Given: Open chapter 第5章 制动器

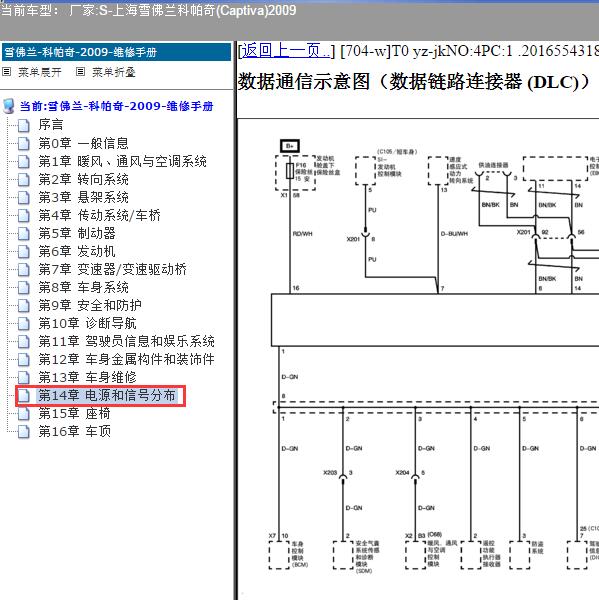Looking at the screenshot, I should click(x=77, y=233).
